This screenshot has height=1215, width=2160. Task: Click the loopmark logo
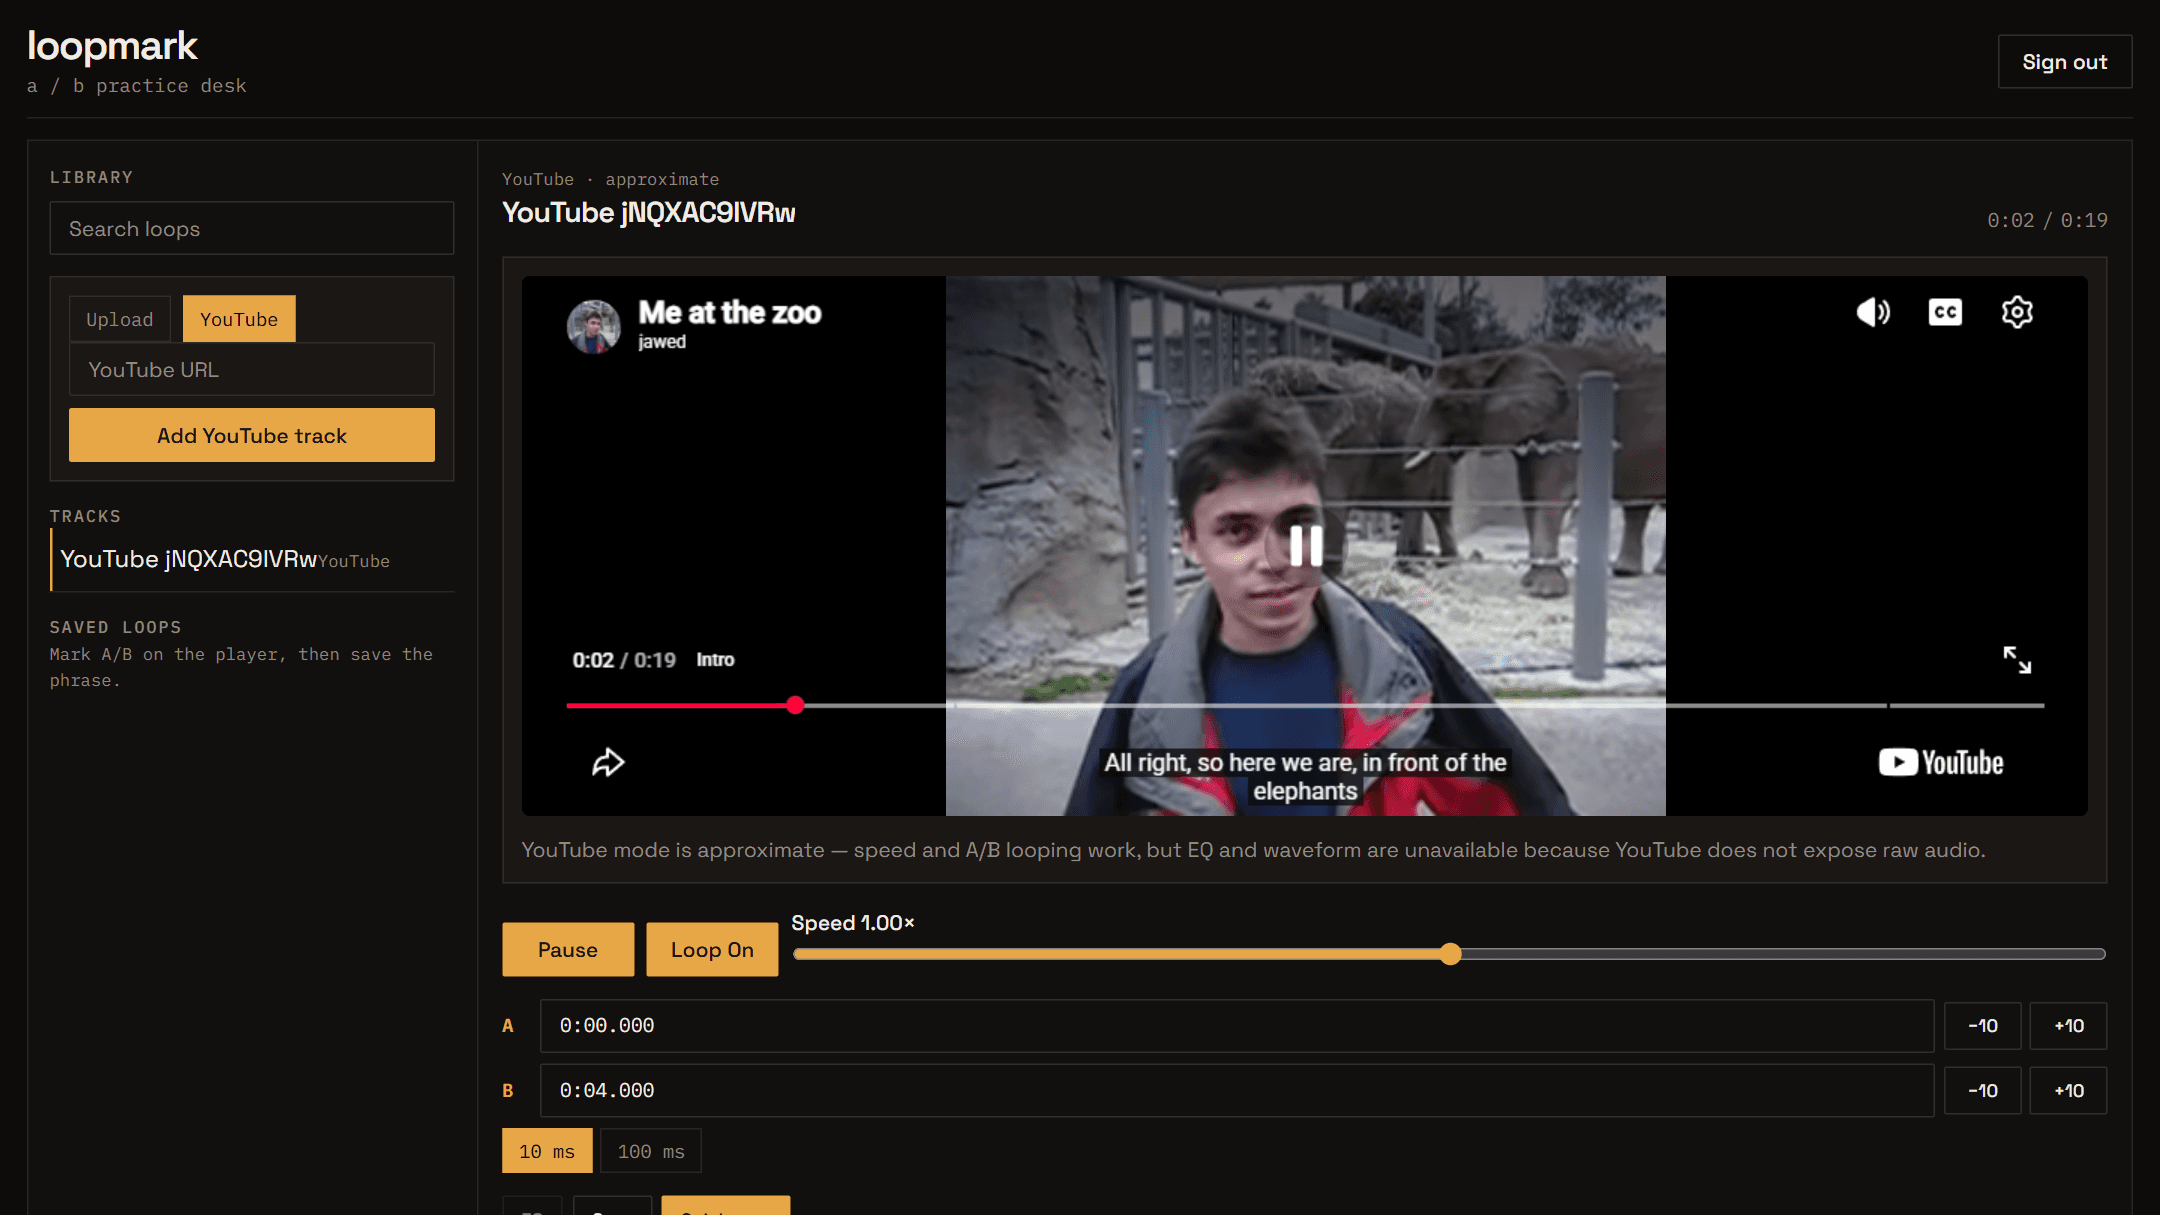point(112,46)
